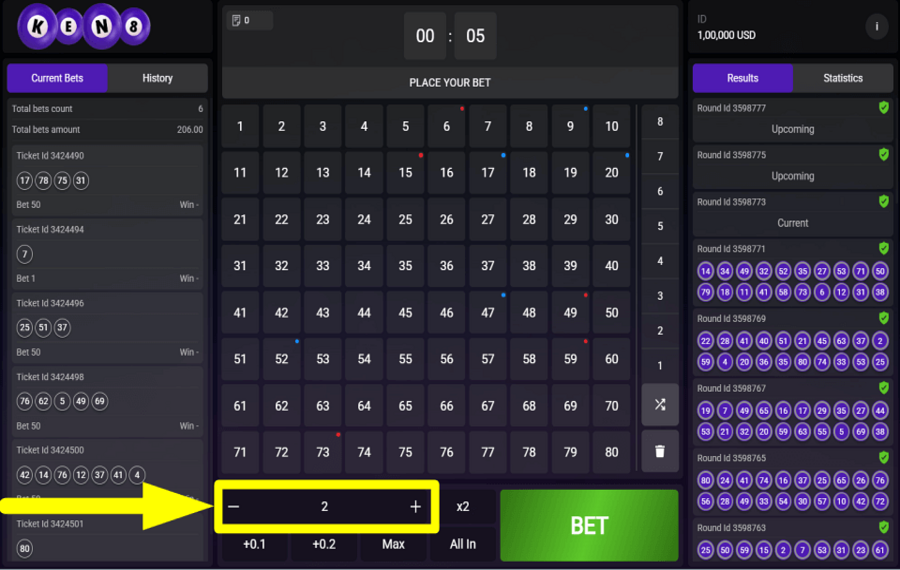Click green verified shield for Round 3598777
The width and height of the screenshot is (900, 570).
[x=883, y=108]
